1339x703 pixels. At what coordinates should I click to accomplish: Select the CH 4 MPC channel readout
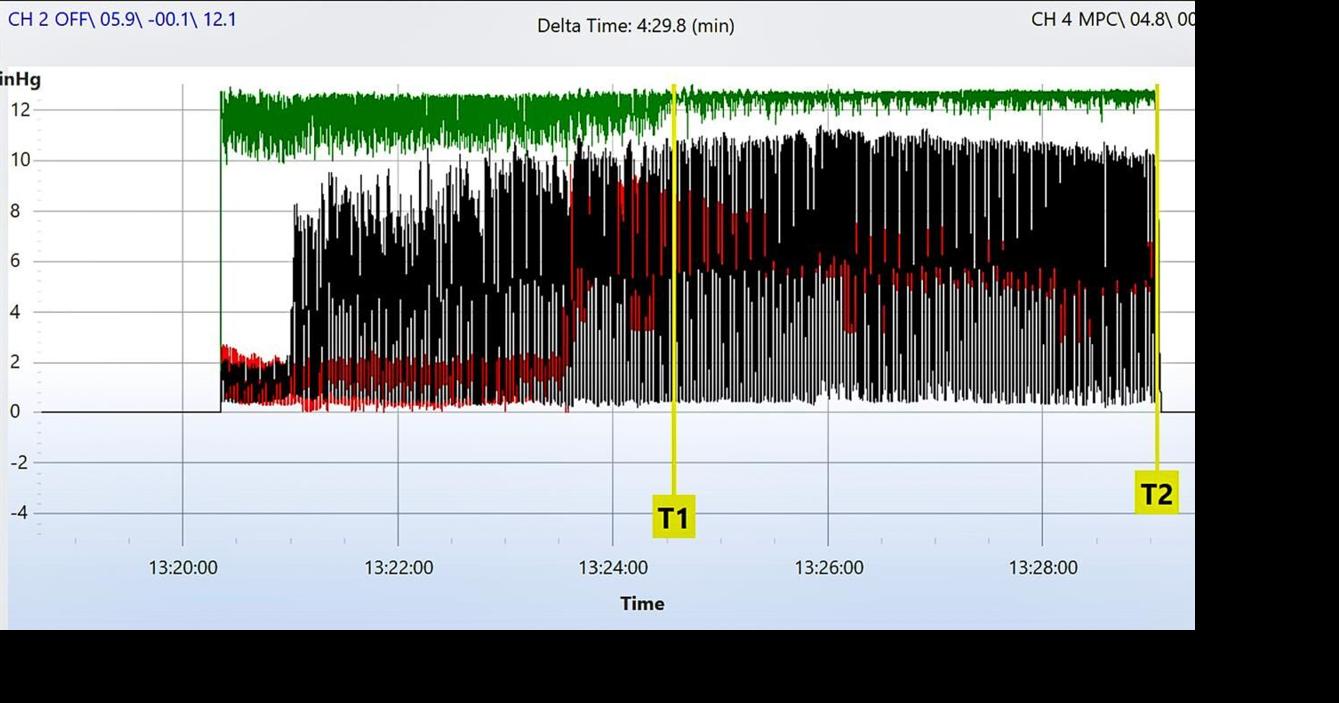[1112, 19]
